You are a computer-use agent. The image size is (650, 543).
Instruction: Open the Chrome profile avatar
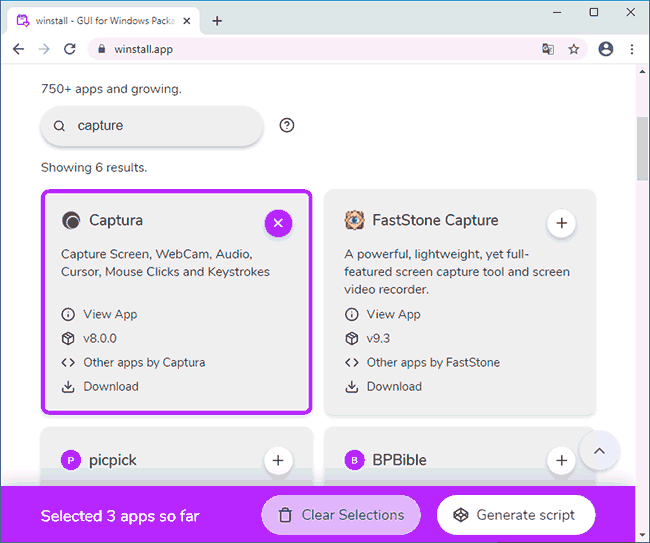pos(606,49)
